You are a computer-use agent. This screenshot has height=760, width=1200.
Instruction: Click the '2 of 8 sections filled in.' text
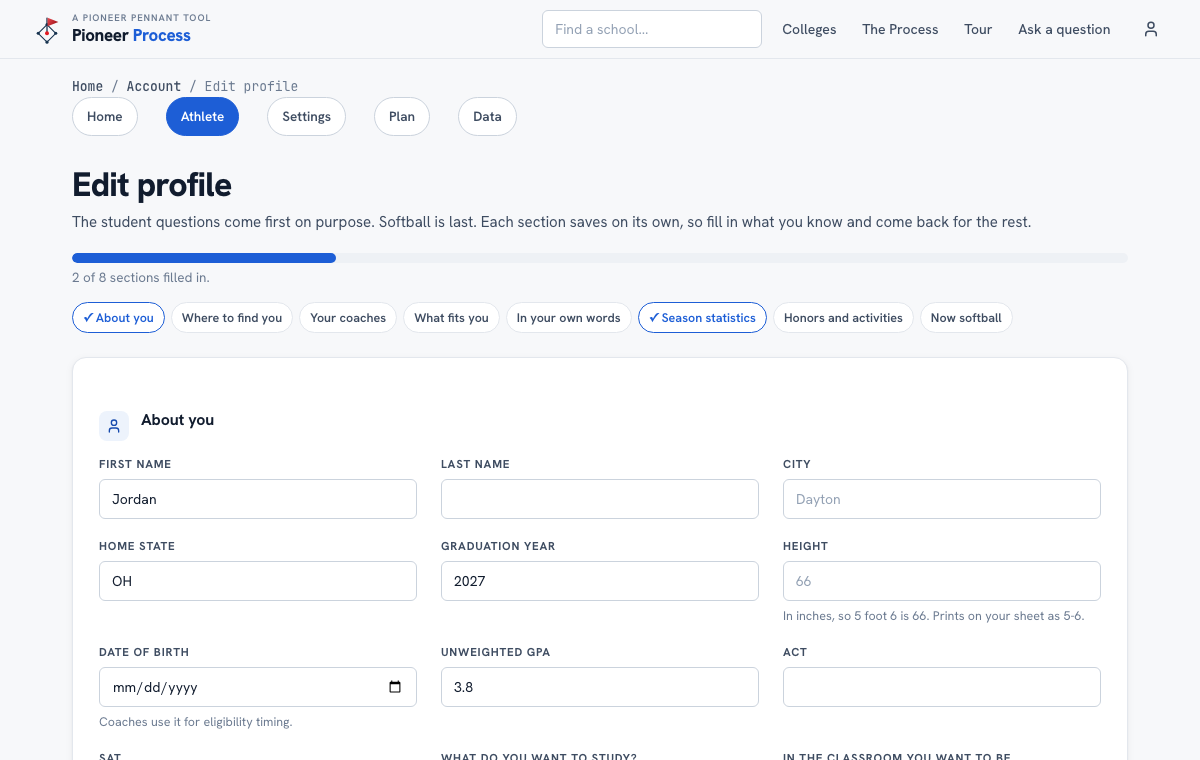tap(141, 278)
